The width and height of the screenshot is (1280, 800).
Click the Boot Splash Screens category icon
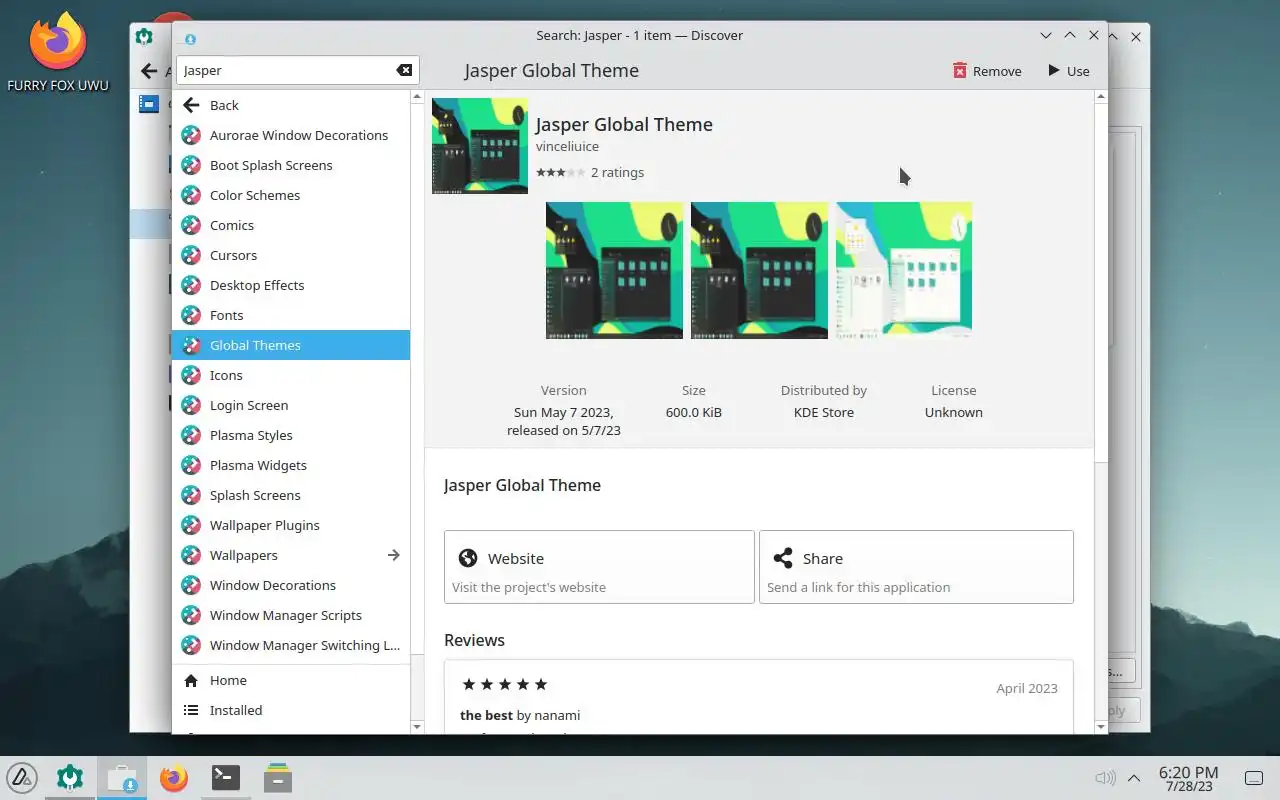[191, 165]
